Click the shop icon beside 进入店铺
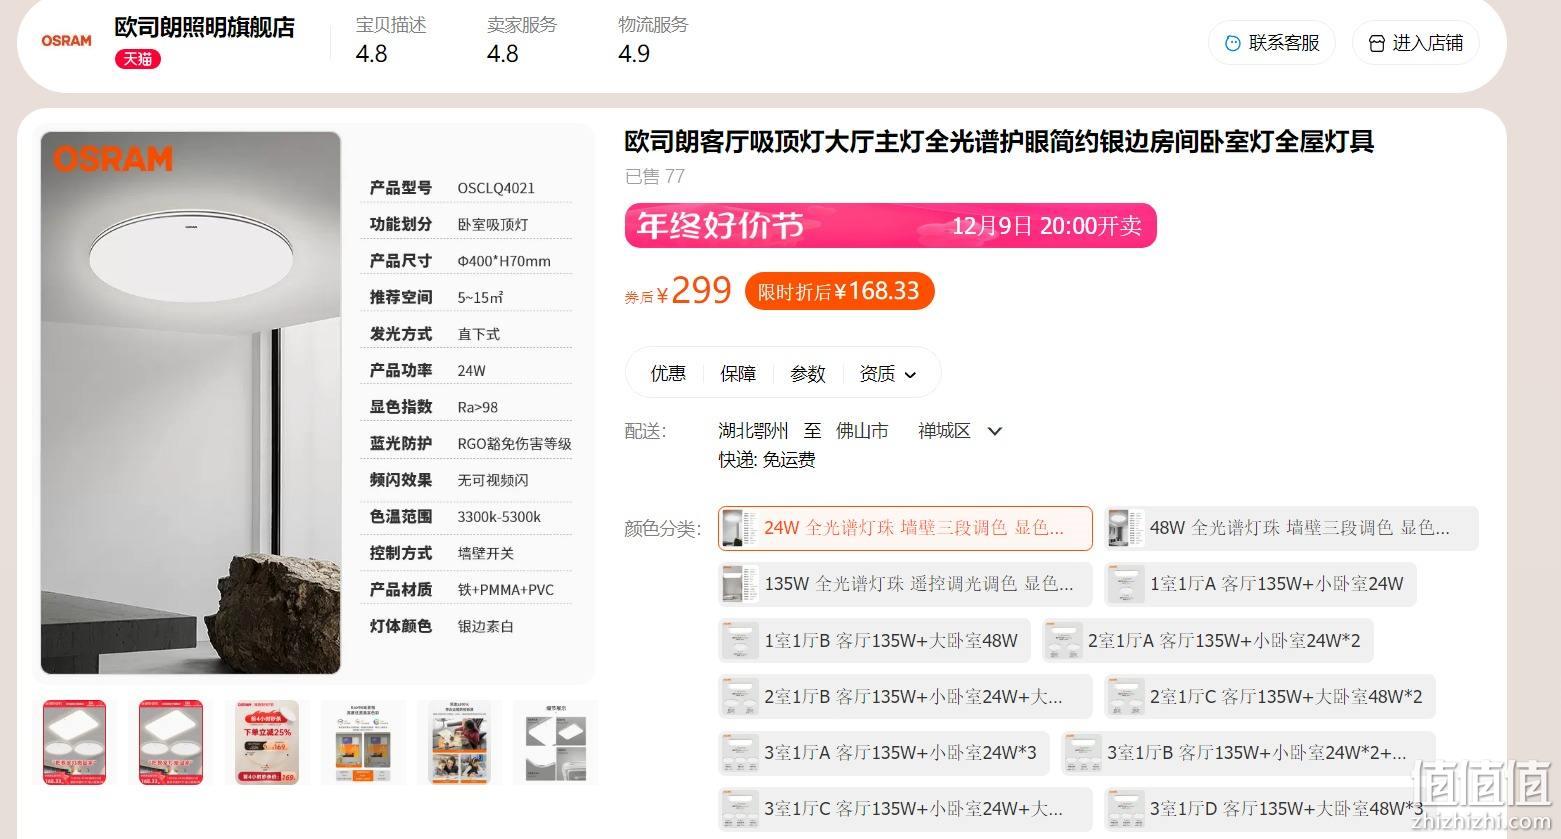 1377,43
